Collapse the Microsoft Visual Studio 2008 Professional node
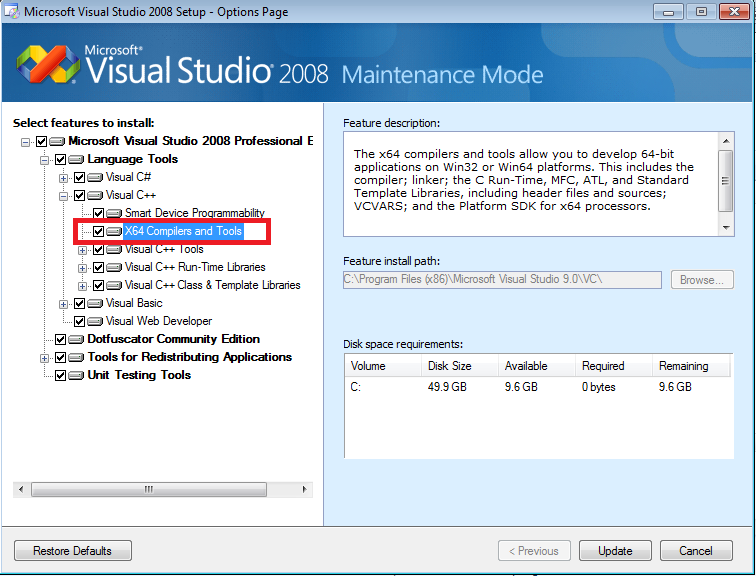The image size is (756, 576). click(26, 142)
